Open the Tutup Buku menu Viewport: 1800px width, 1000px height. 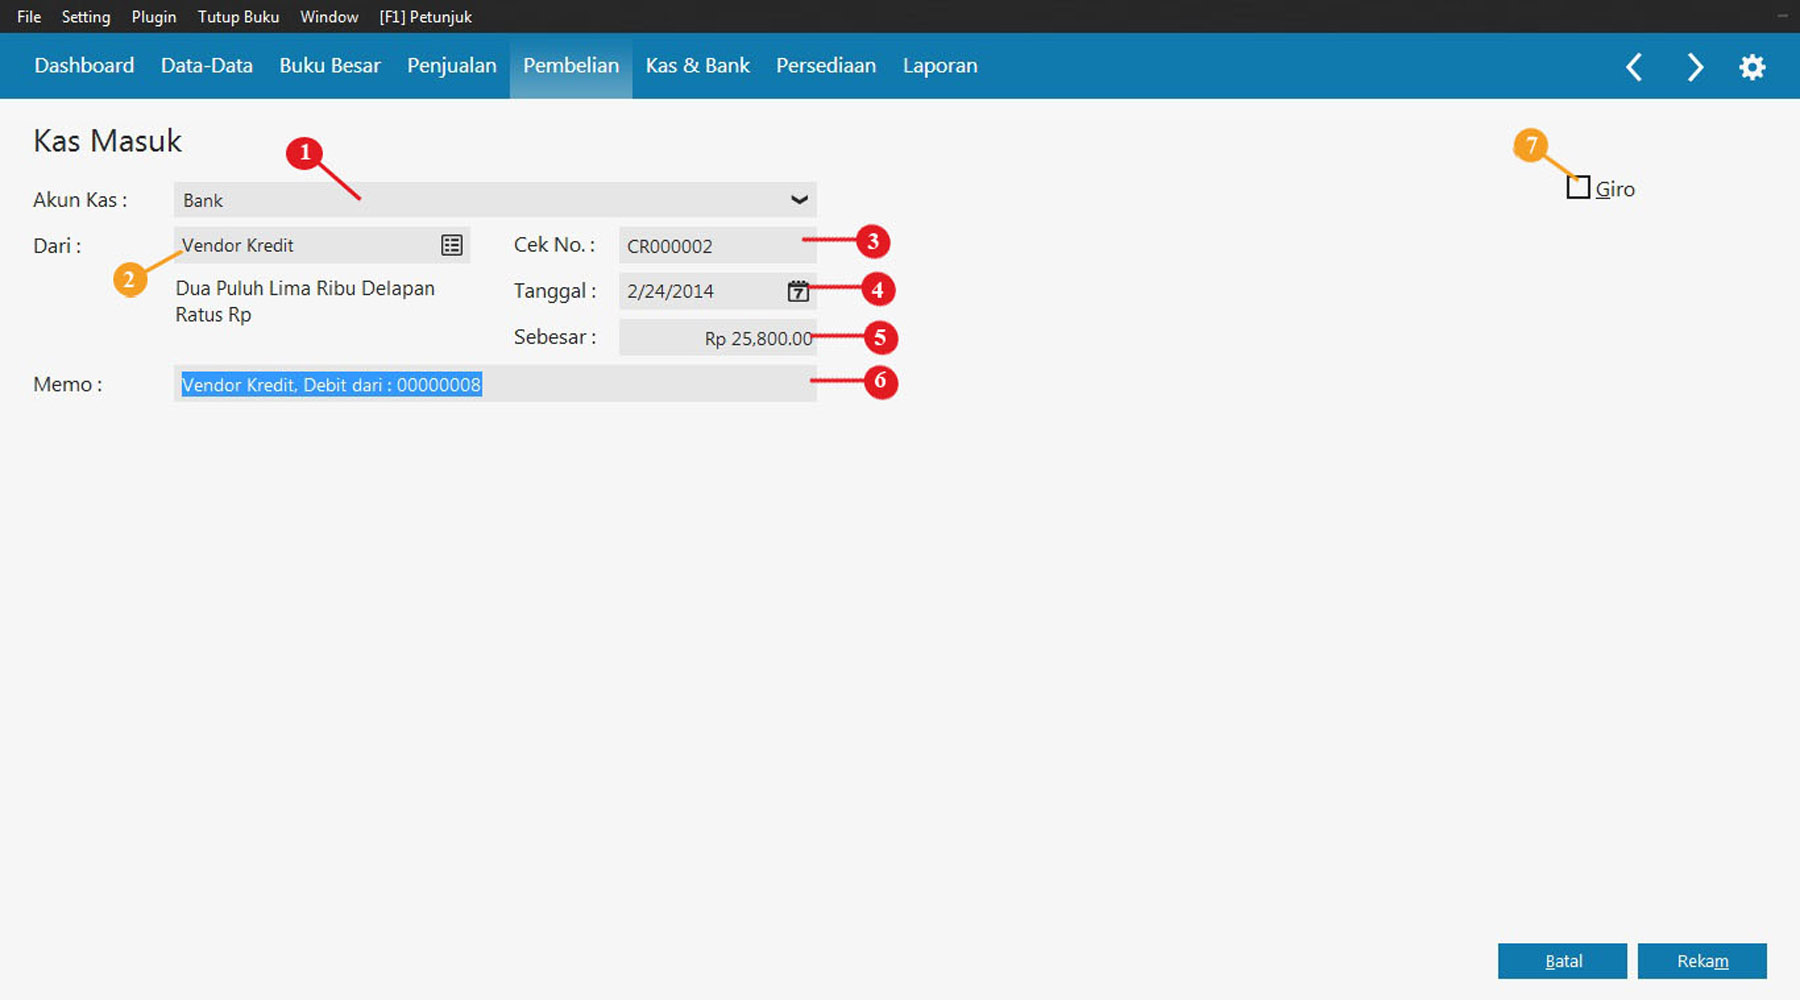coord(238,17)
